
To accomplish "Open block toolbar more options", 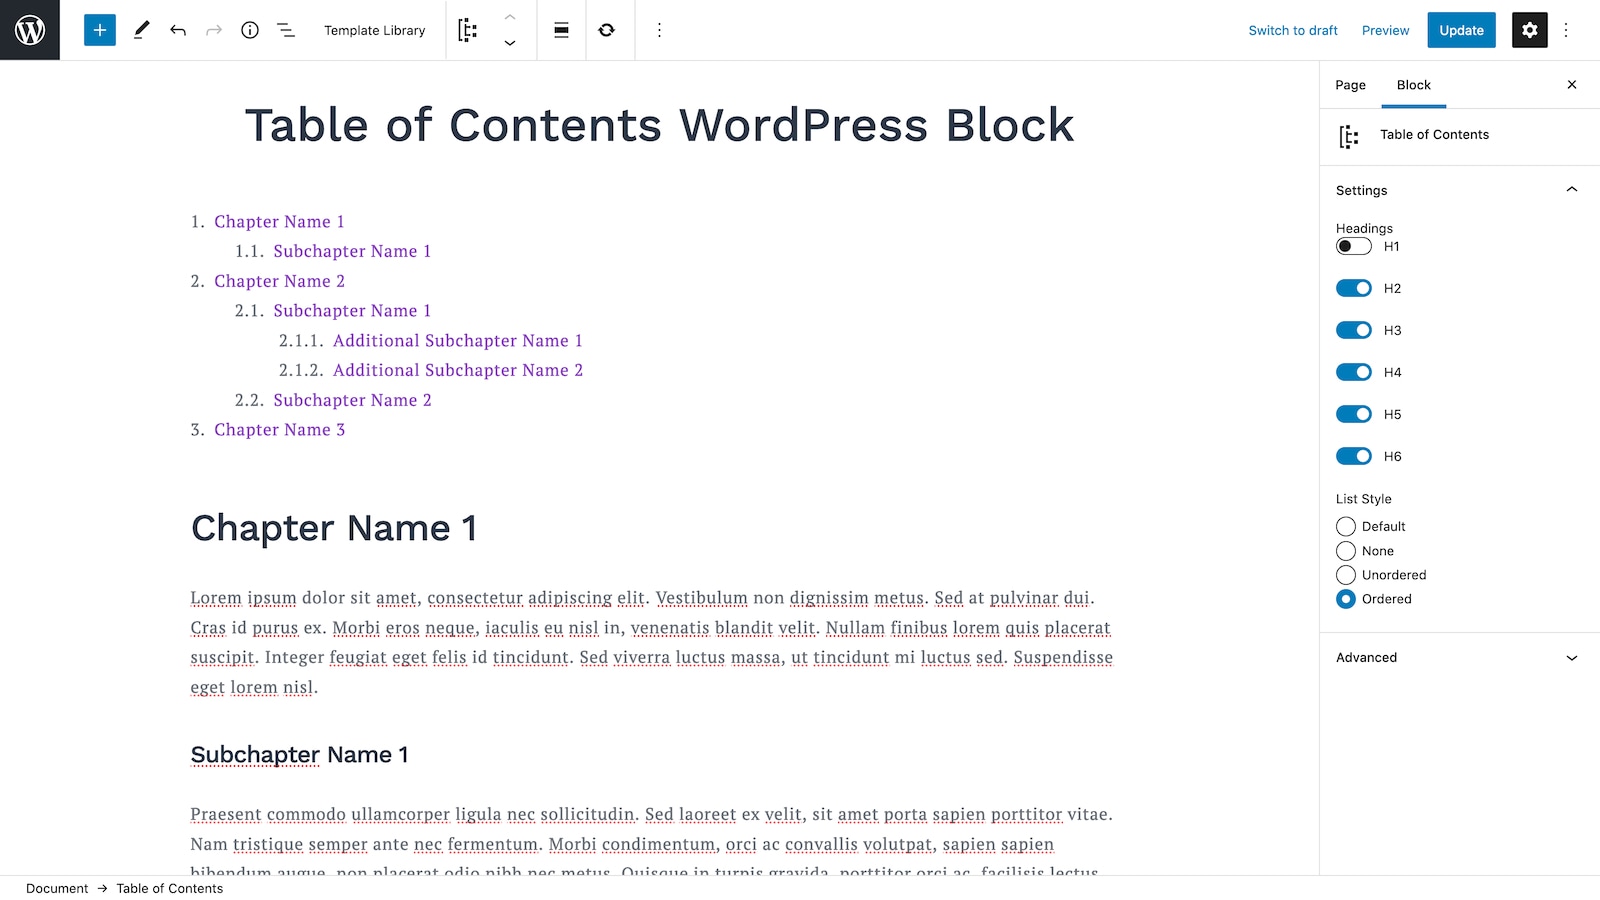I will 659,30.
